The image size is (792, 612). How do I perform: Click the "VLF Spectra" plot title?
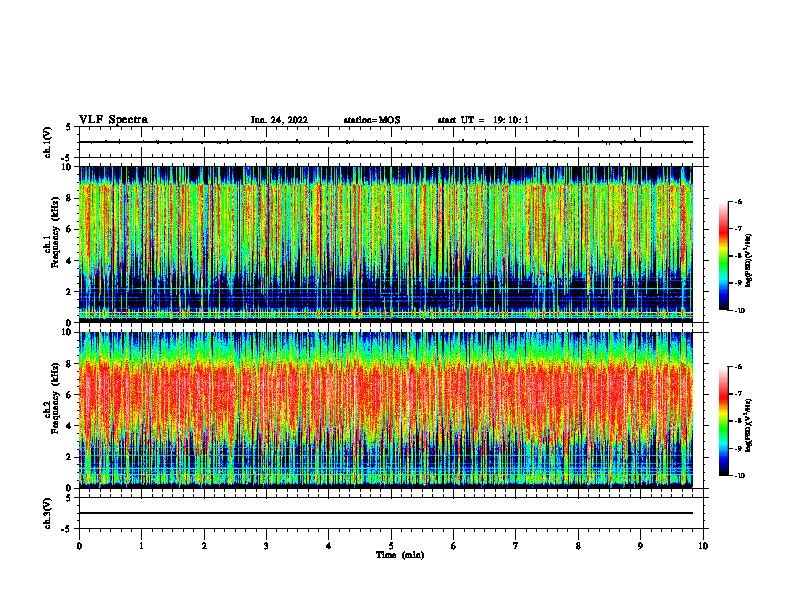tap(113, 120)
